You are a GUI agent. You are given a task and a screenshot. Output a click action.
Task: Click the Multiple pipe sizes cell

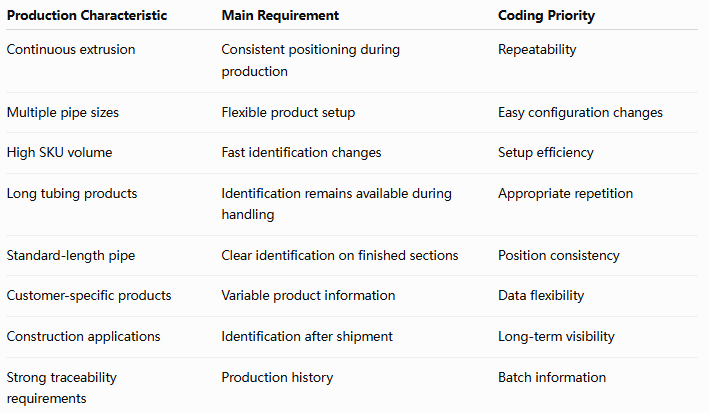tap(63, 112)
